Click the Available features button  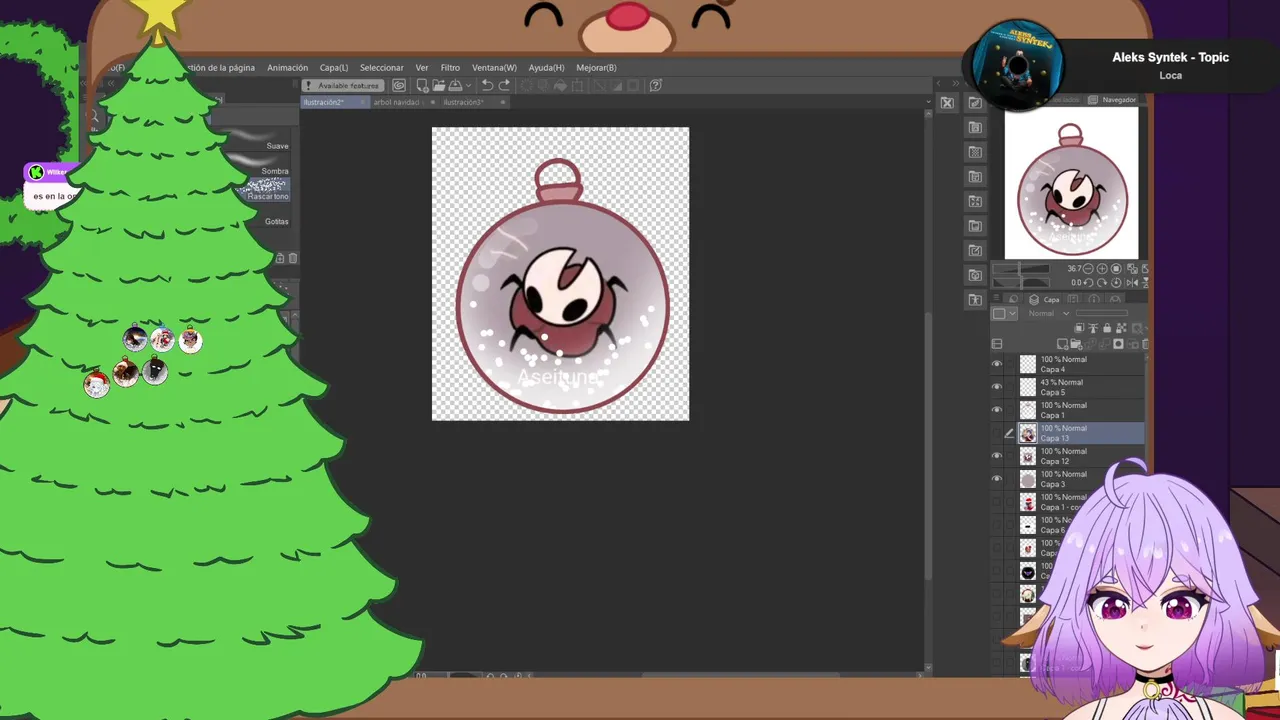(343, 85)
